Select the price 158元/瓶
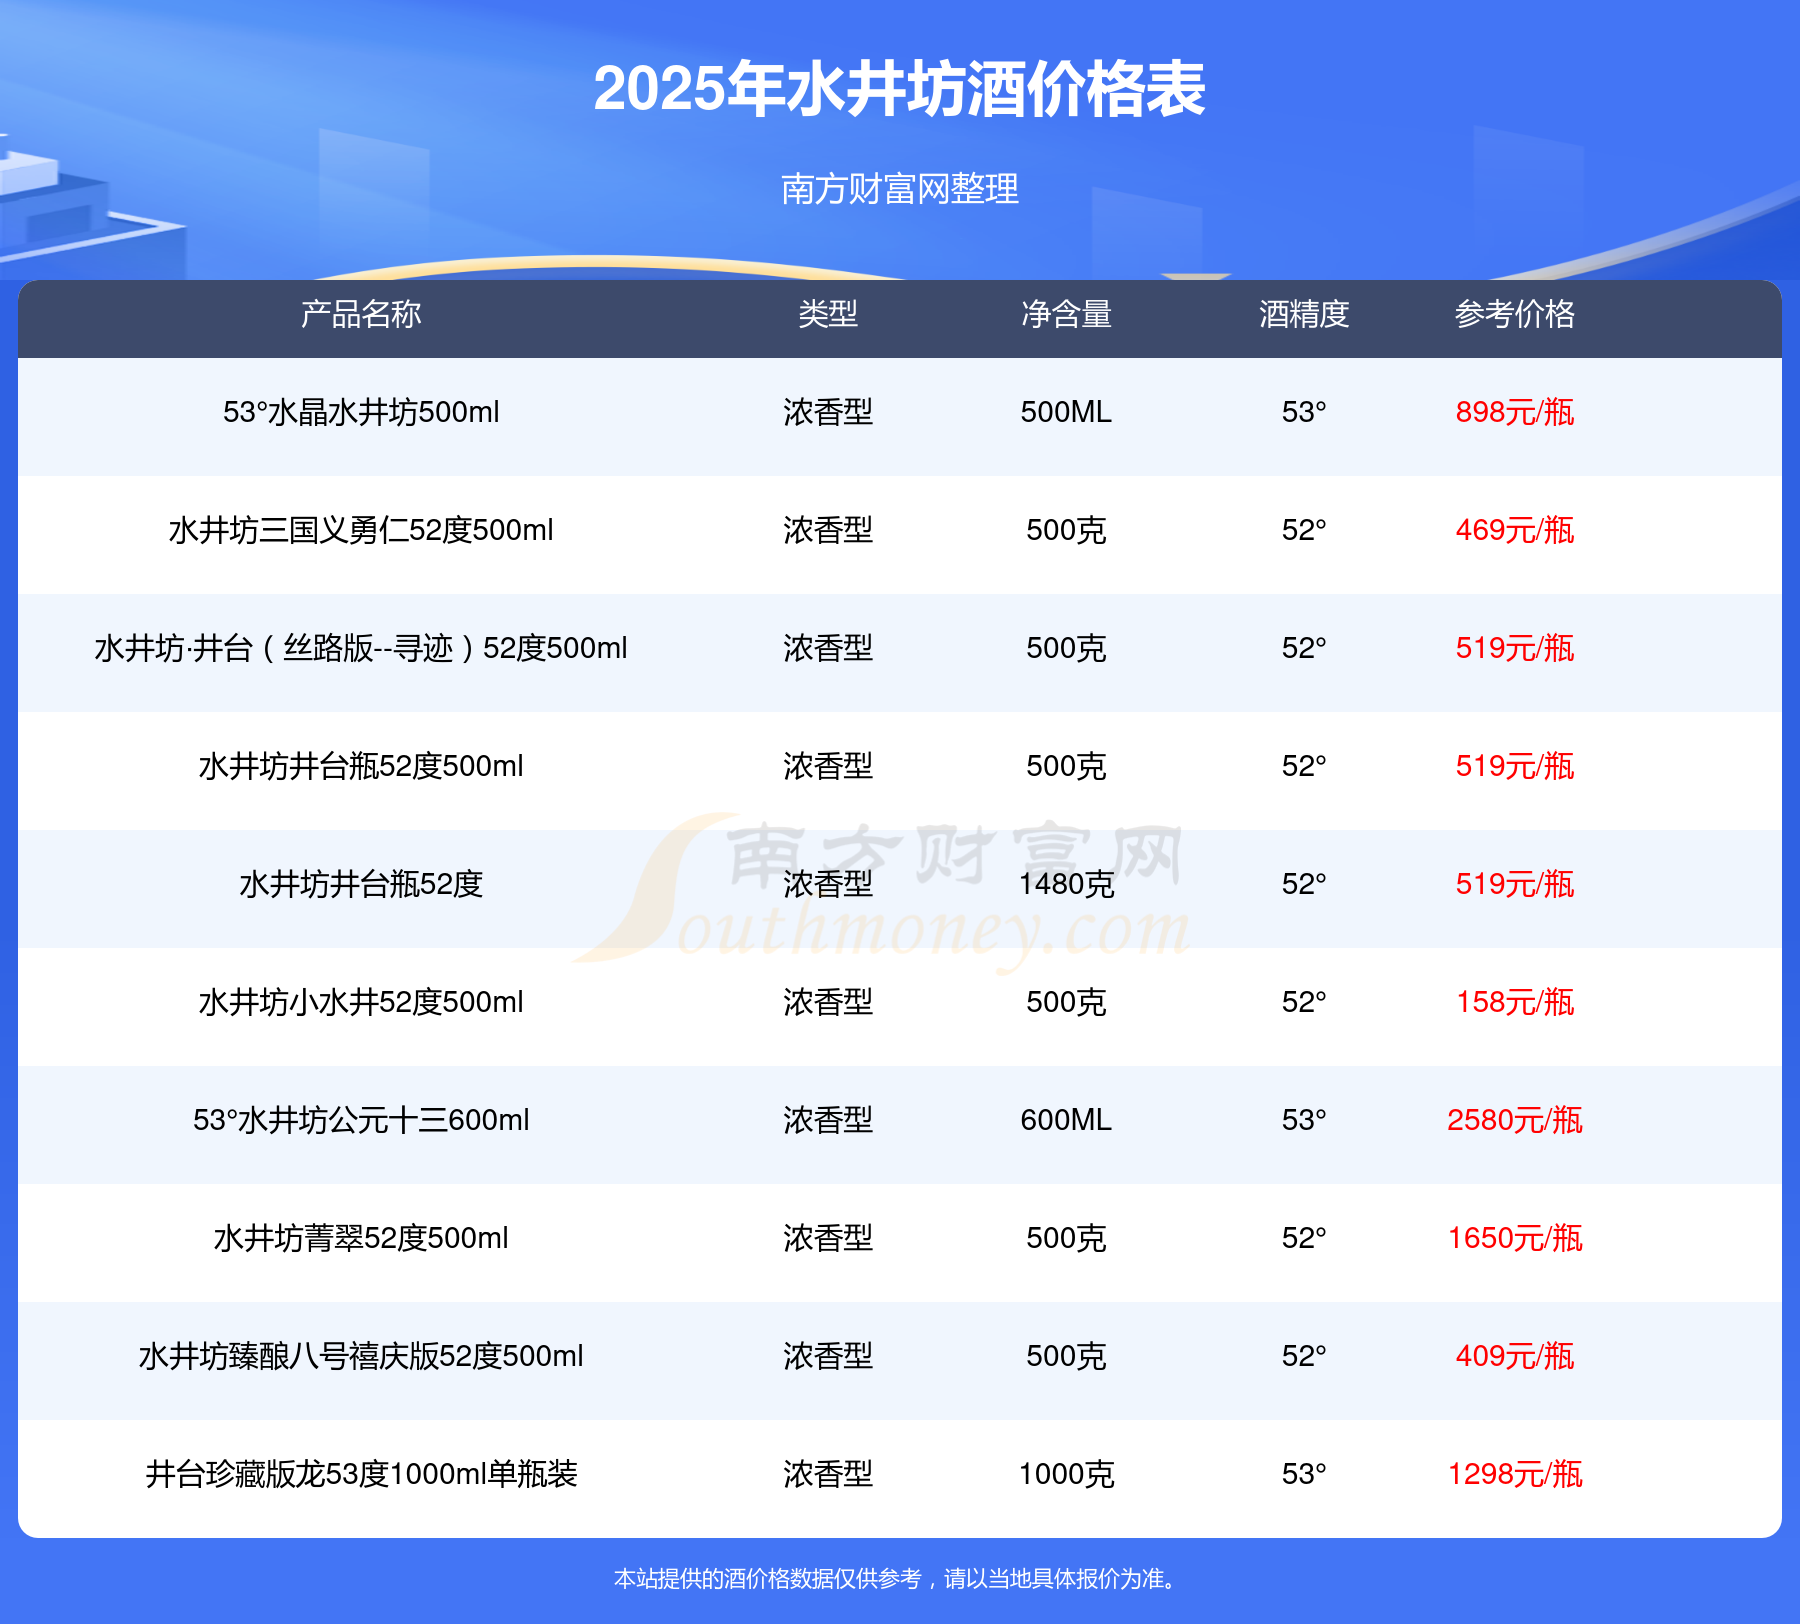1800x1624 pixels. (1515, 1002)
